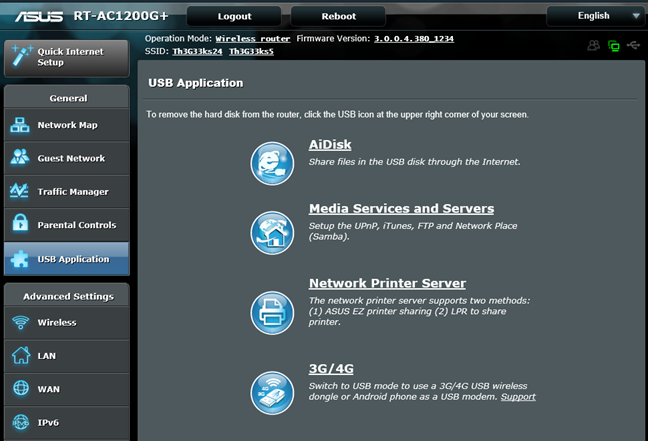Image resolution: width=648 pixels, height=441 pixels.
Task: Select the highlighted USB Application menu entry
Action: coord(67,259)
